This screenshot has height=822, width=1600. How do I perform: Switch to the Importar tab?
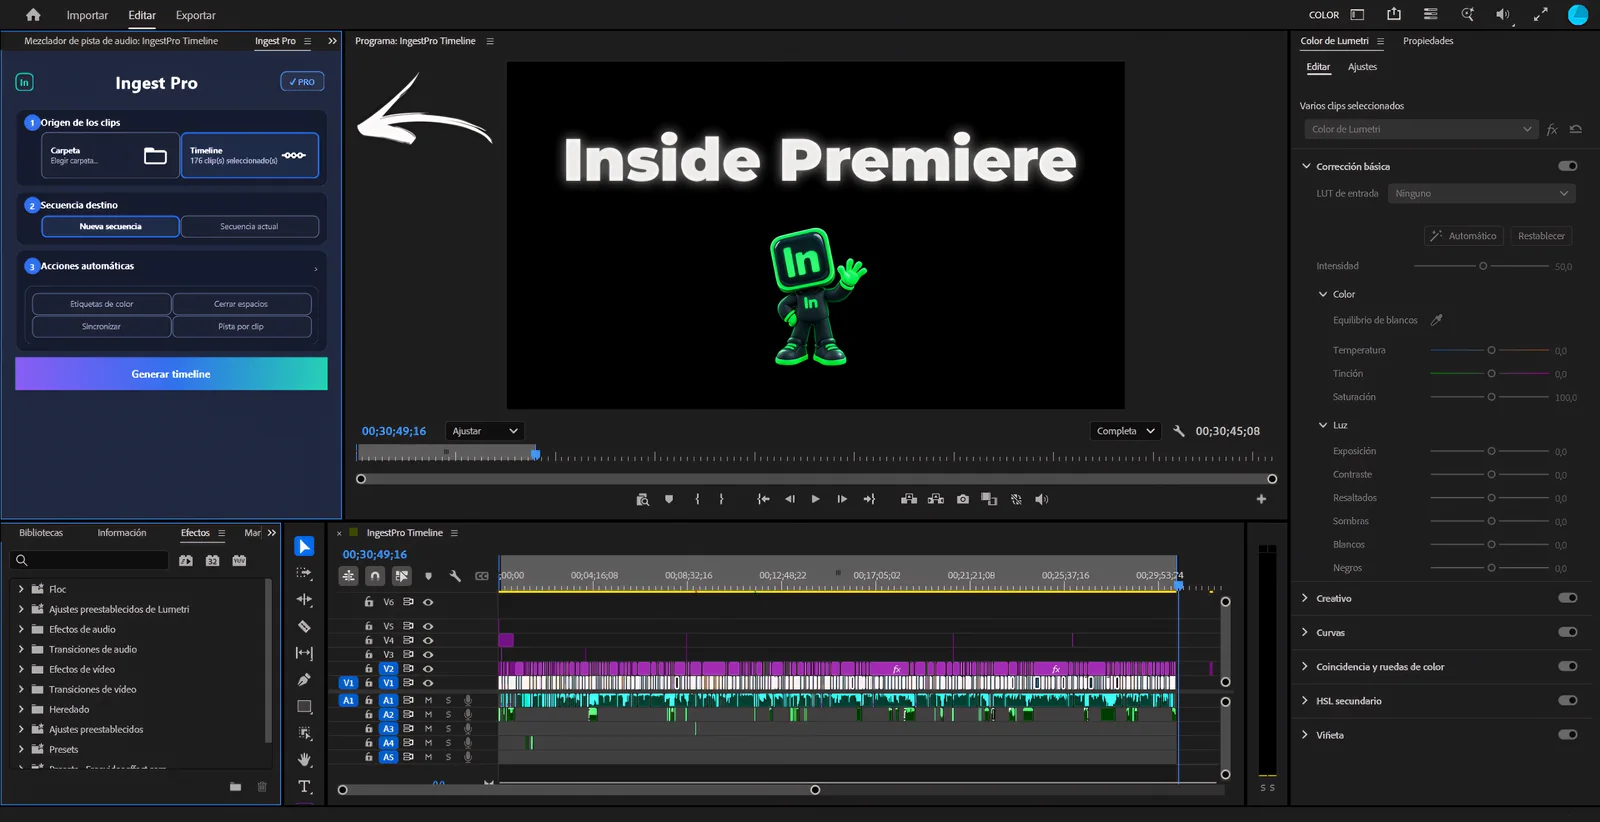87,15
